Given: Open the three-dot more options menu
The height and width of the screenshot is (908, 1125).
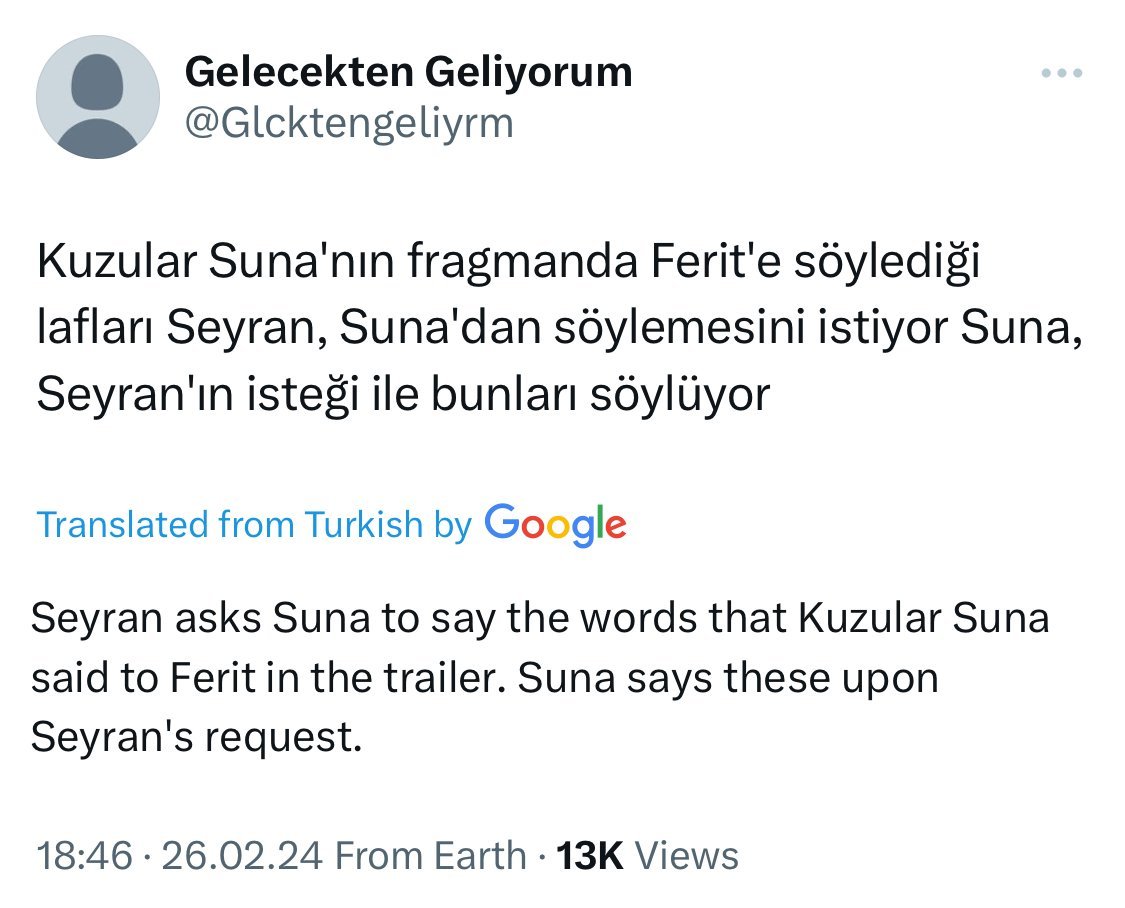Looking at the screenshot, I should click(x=1062, y=73).
